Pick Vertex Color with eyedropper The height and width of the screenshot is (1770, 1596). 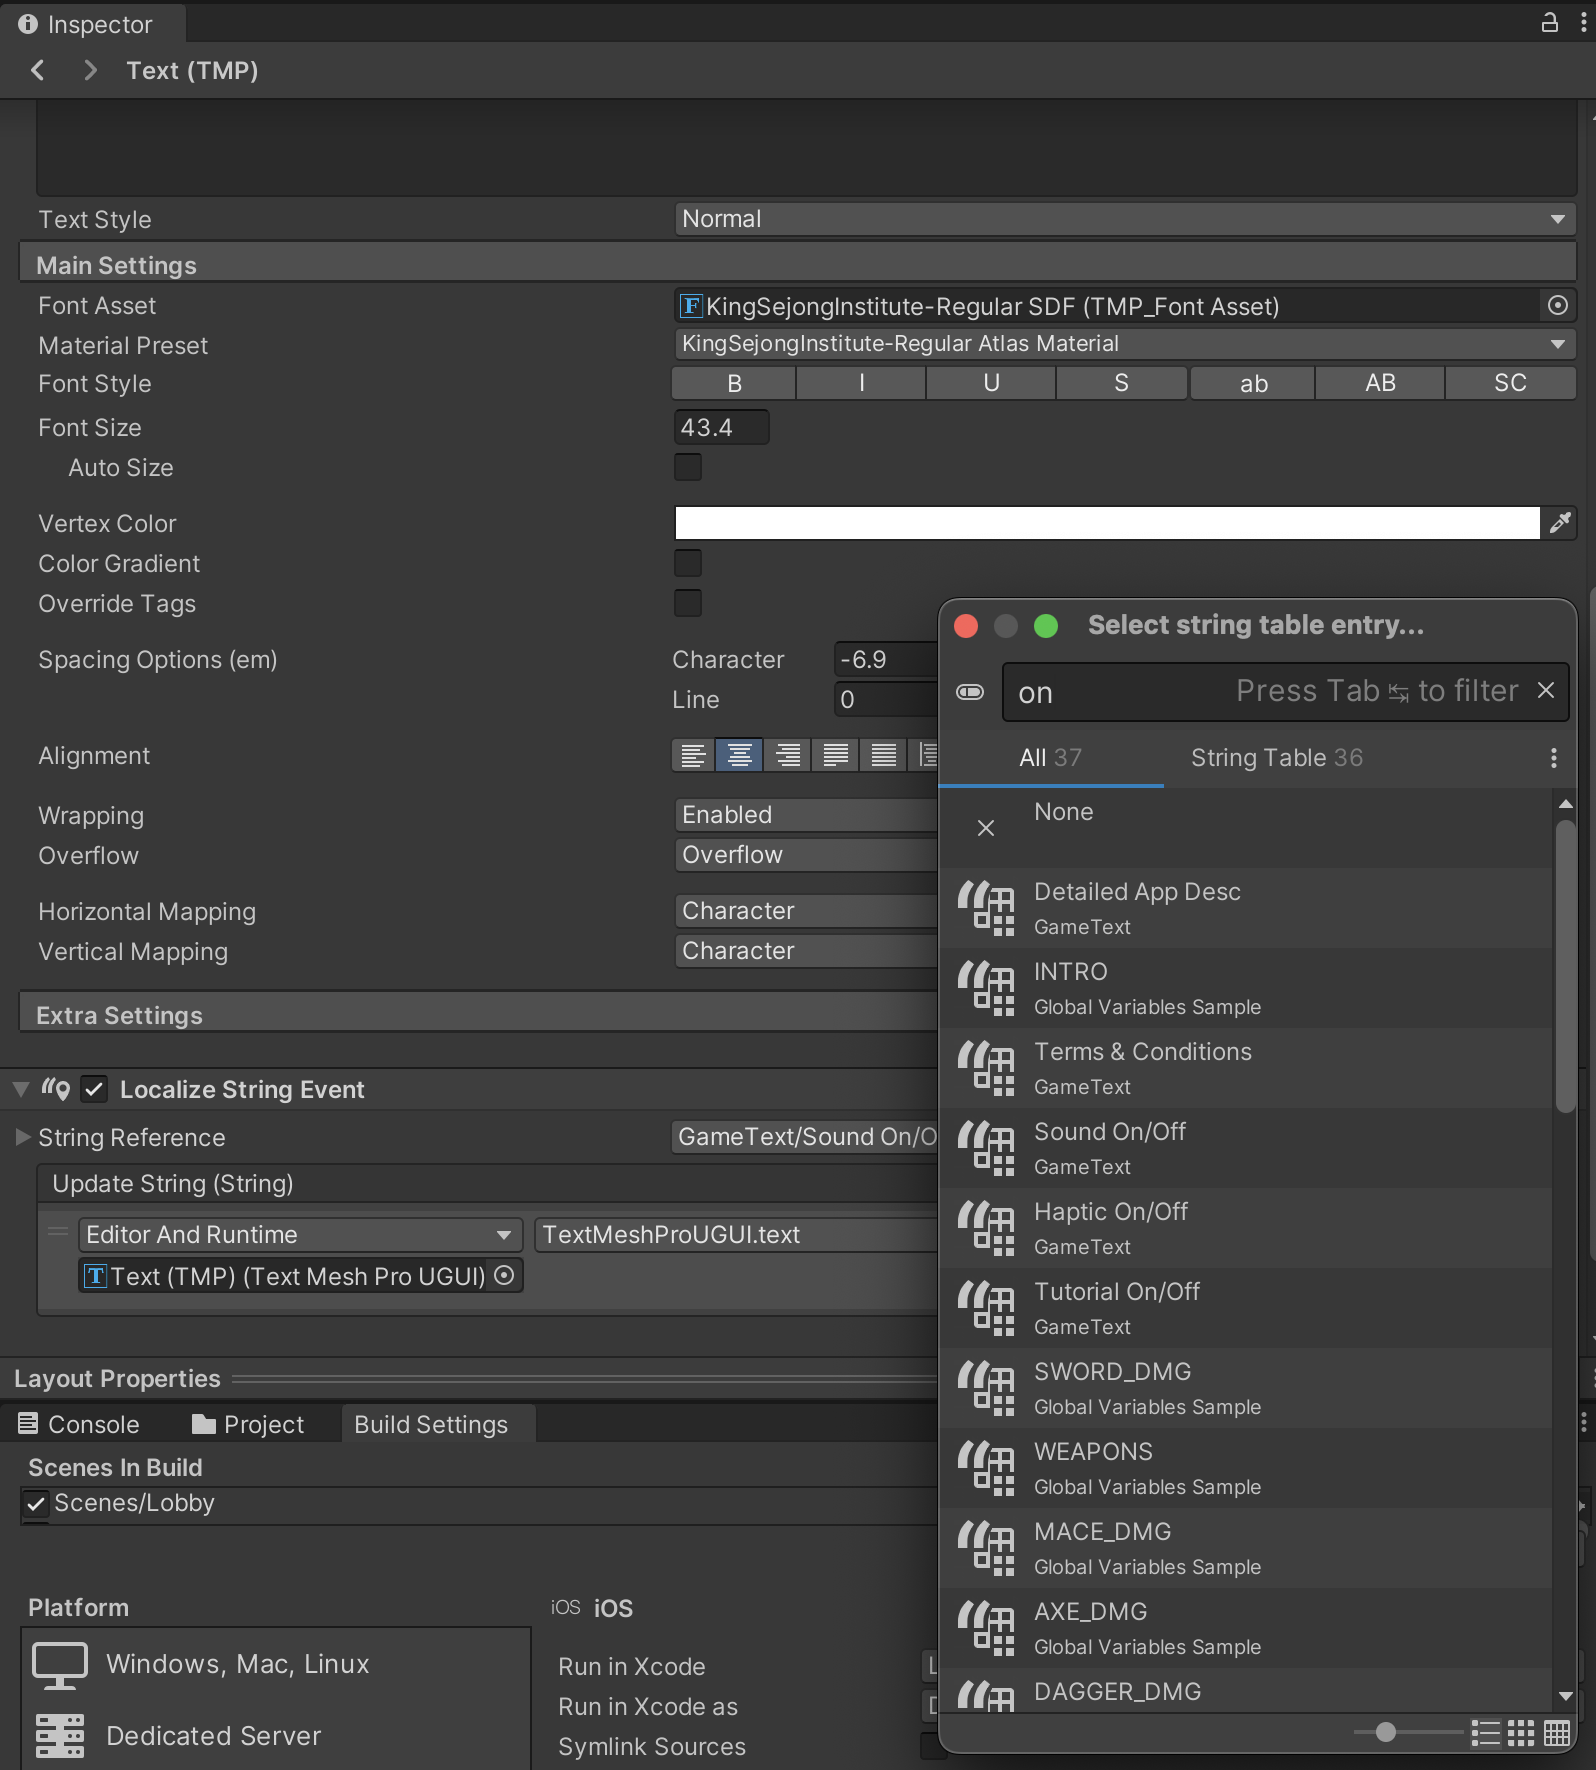1560,523
